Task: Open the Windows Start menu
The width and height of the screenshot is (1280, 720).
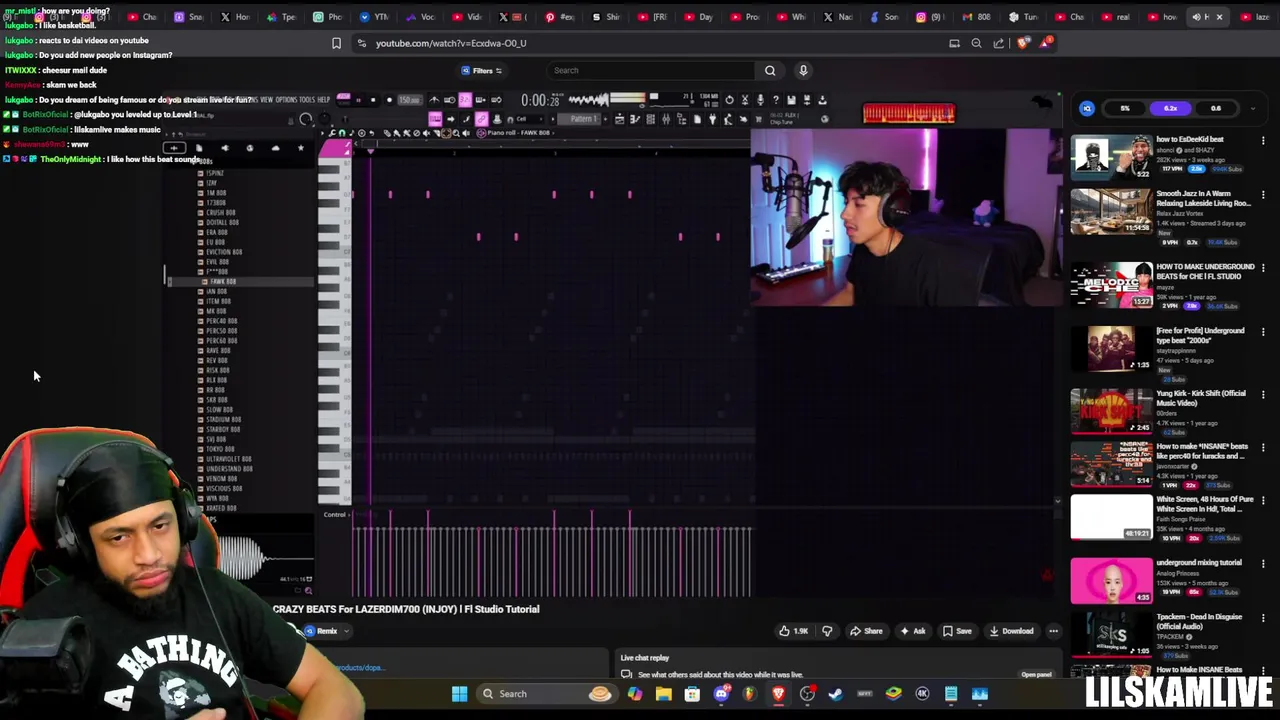Action: click(459, 694)
